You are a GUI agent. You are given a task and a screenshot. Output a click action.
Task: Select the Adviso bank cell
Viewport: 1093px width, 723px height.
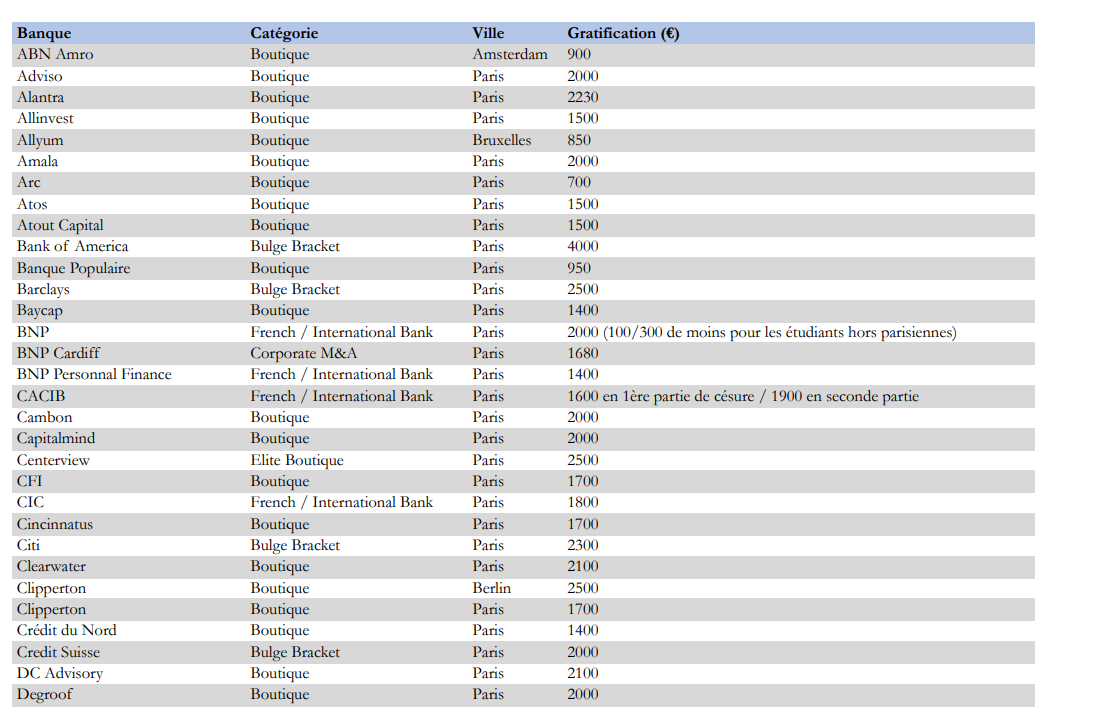coord(40,76)
